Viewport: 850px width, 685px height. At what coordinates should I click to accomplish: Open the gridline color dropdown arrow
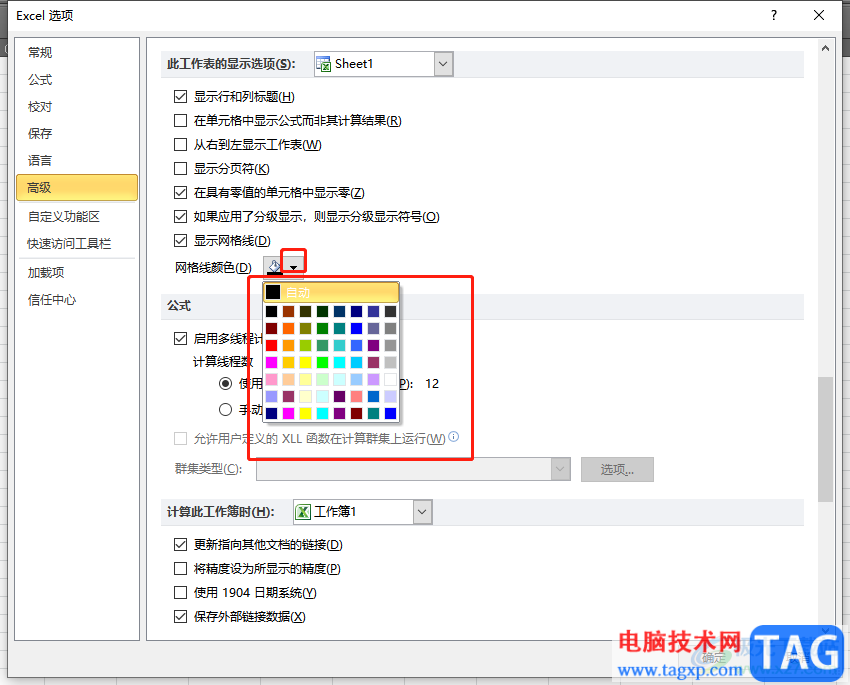pos(293,267)
